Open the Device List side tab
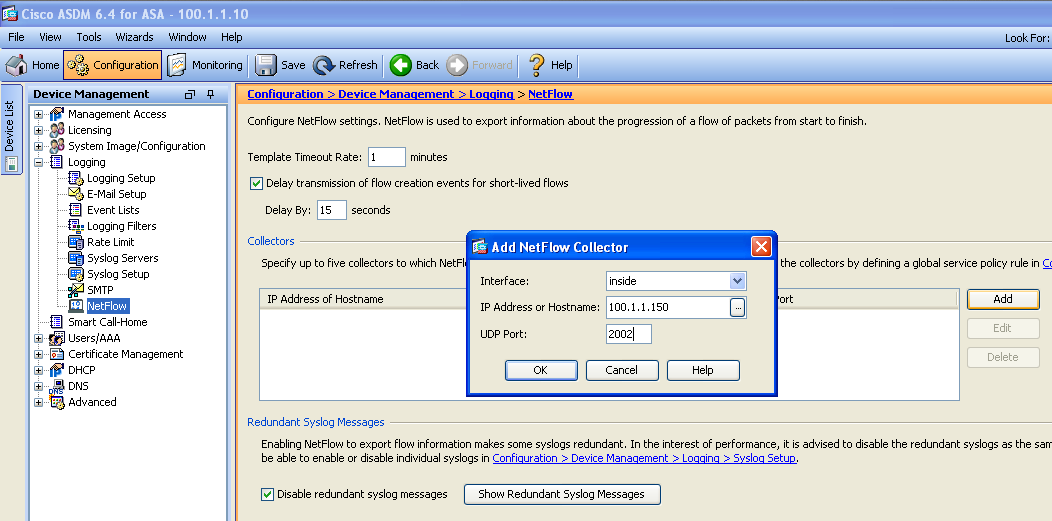The image size is (1052, 521). pos(10,125)
